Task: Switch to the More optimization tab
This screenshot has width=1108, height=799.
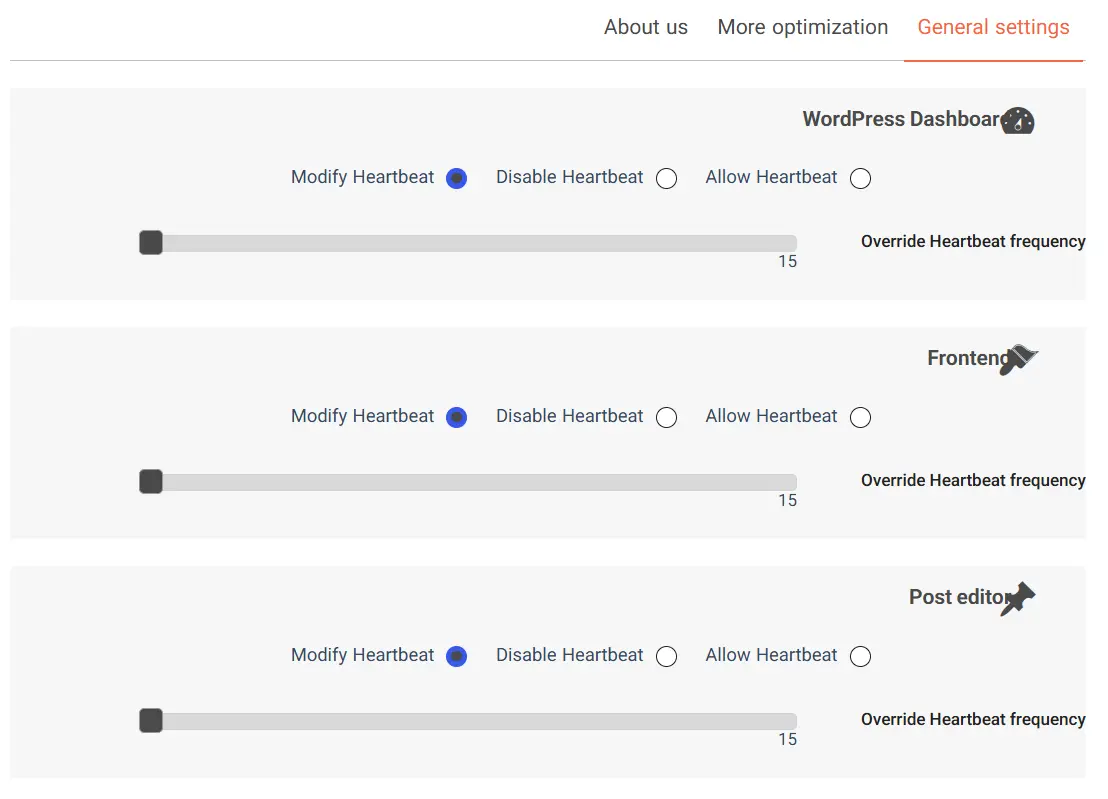Action: click(803, 27)
